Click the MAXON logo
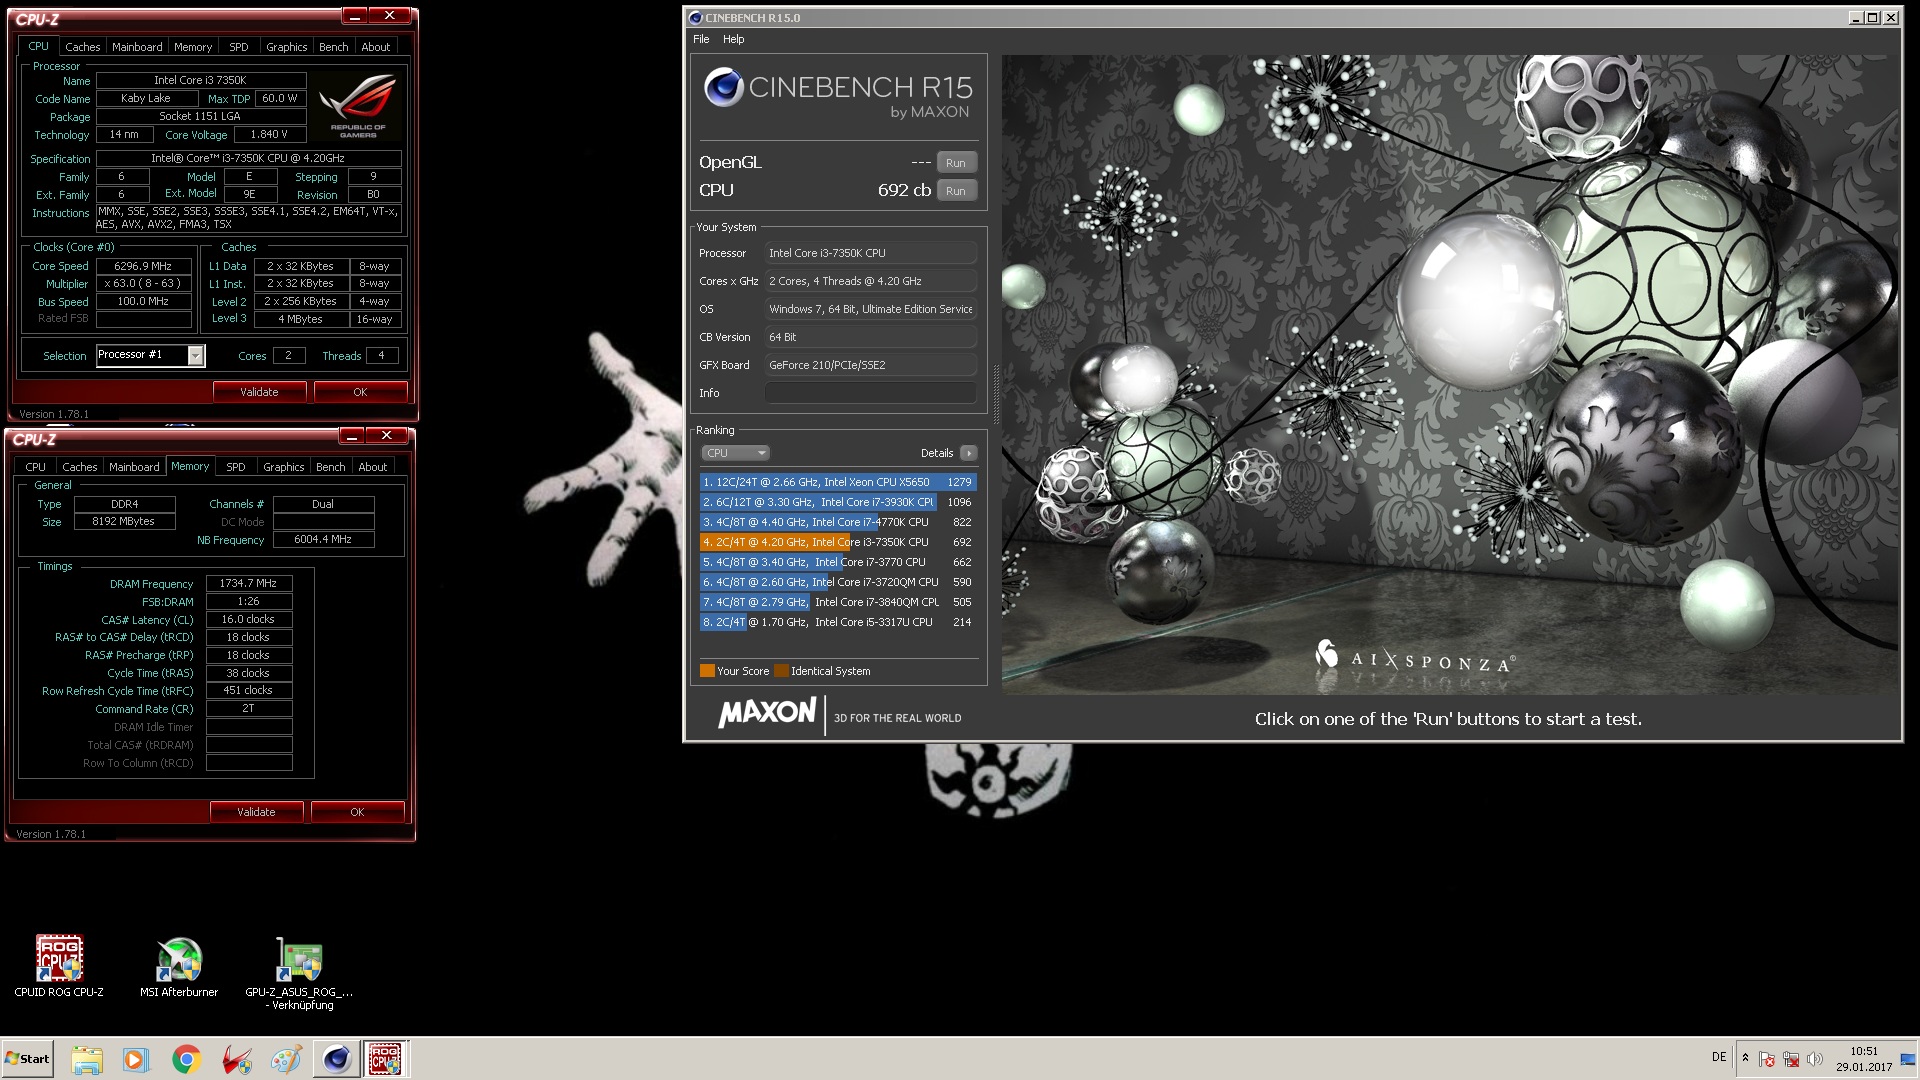 pos(767,713)
